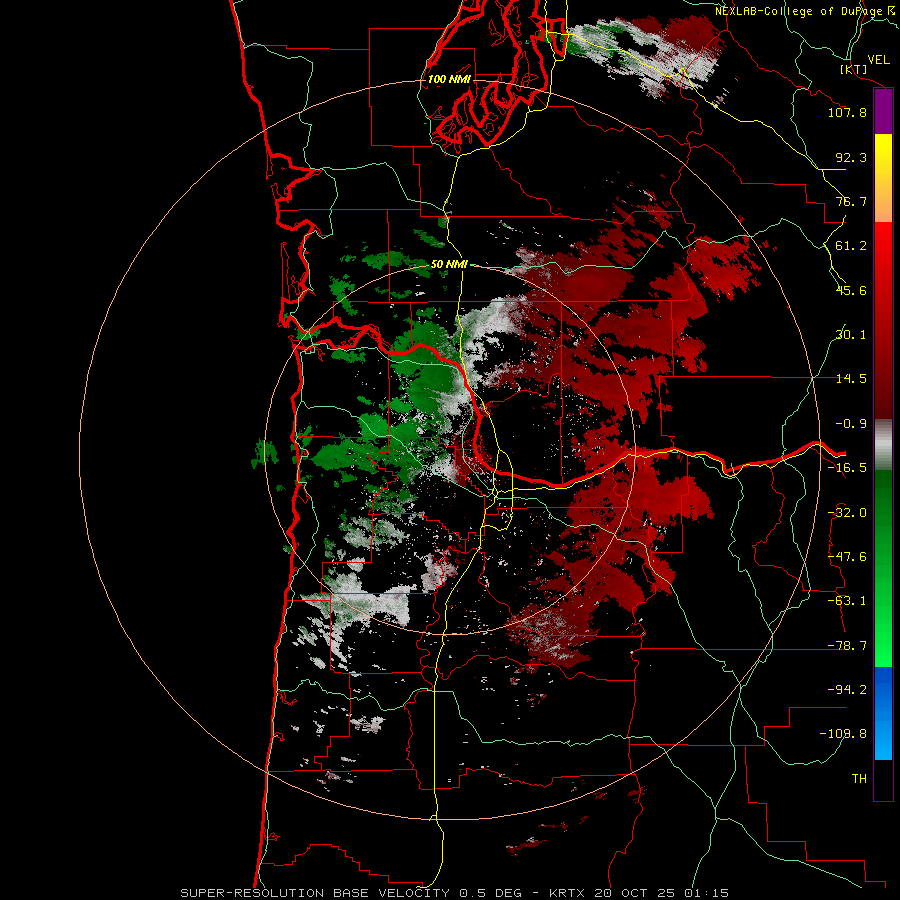
Task: Click the -0.9 velocity scale value
Action: pyautogui.click(x=851, y=424)
